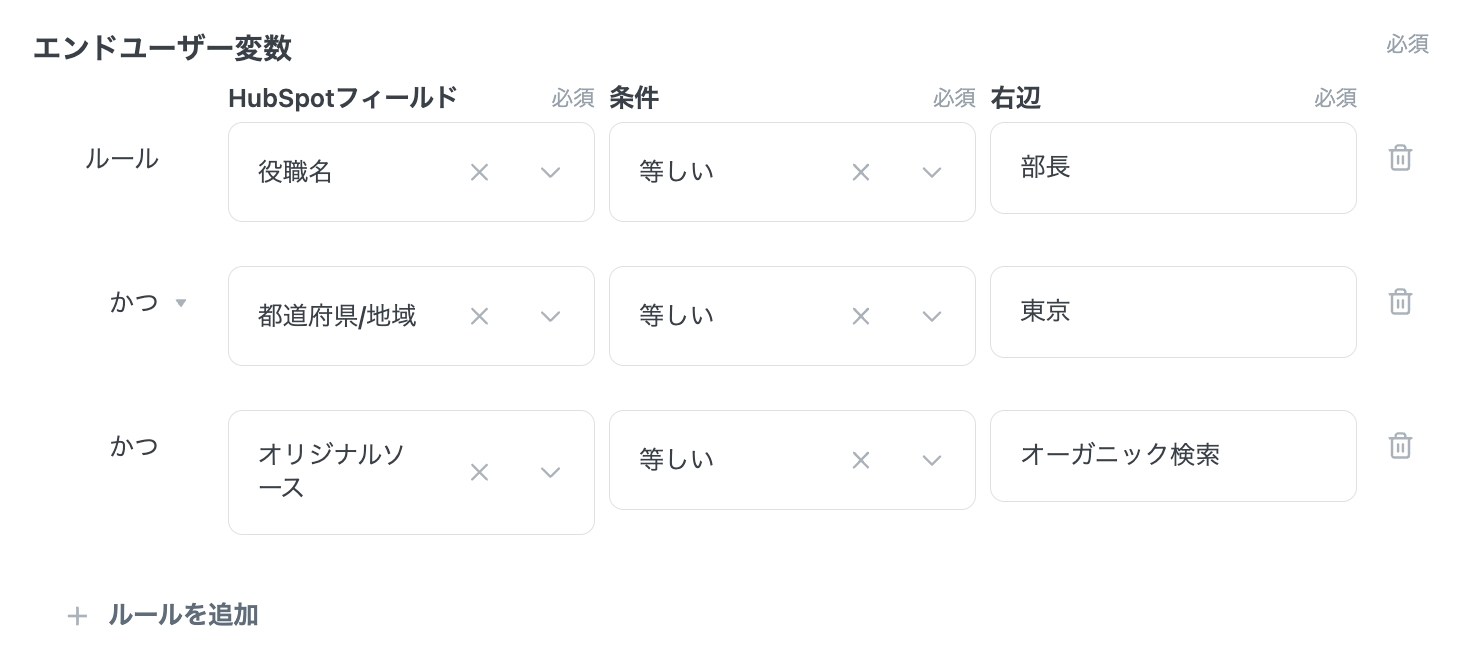Viewport: 1468px width, 664px height.
Task: Delete the オリジナルソース rule with trash icon
Action: click(x=1400, y=446)
